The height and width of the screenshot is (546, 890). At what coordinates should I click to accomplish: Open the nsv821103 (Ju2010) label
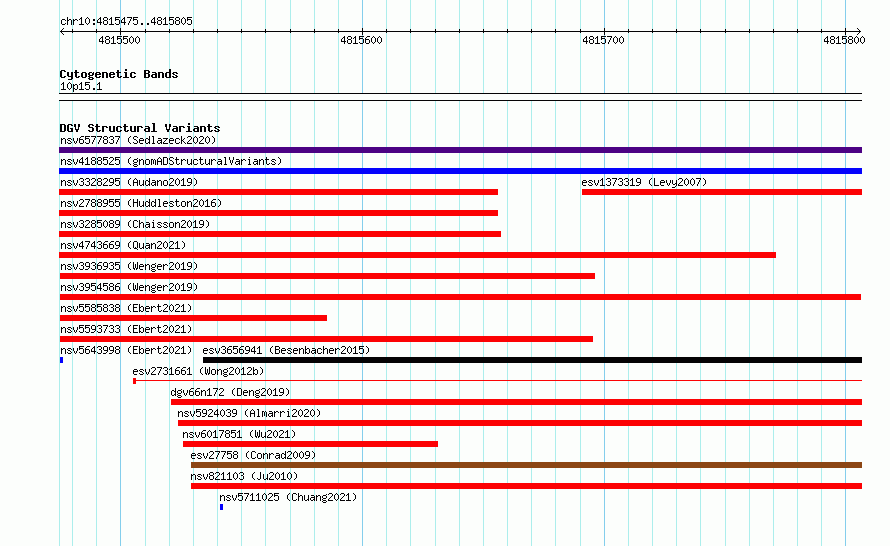pos(244,476)
